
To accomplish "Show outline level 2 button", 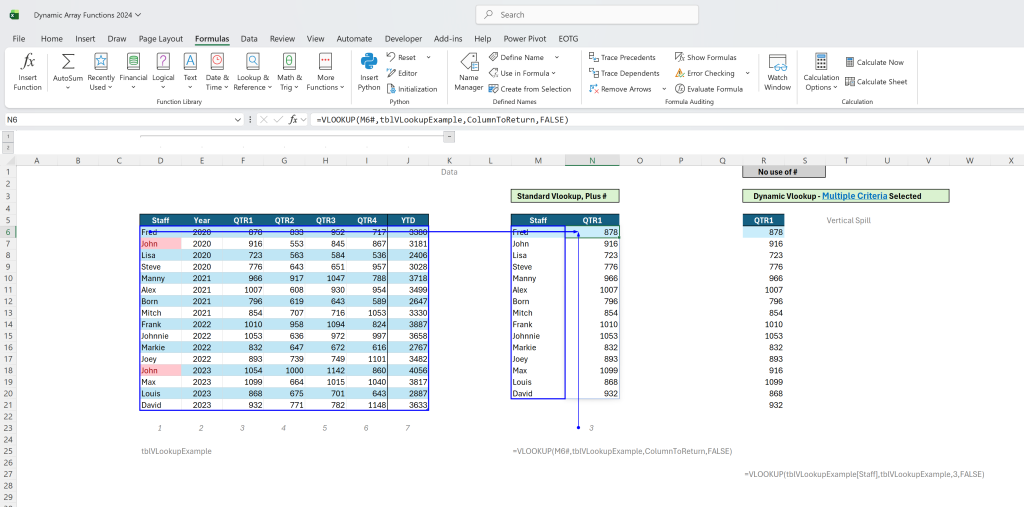I will pos(7,148).
